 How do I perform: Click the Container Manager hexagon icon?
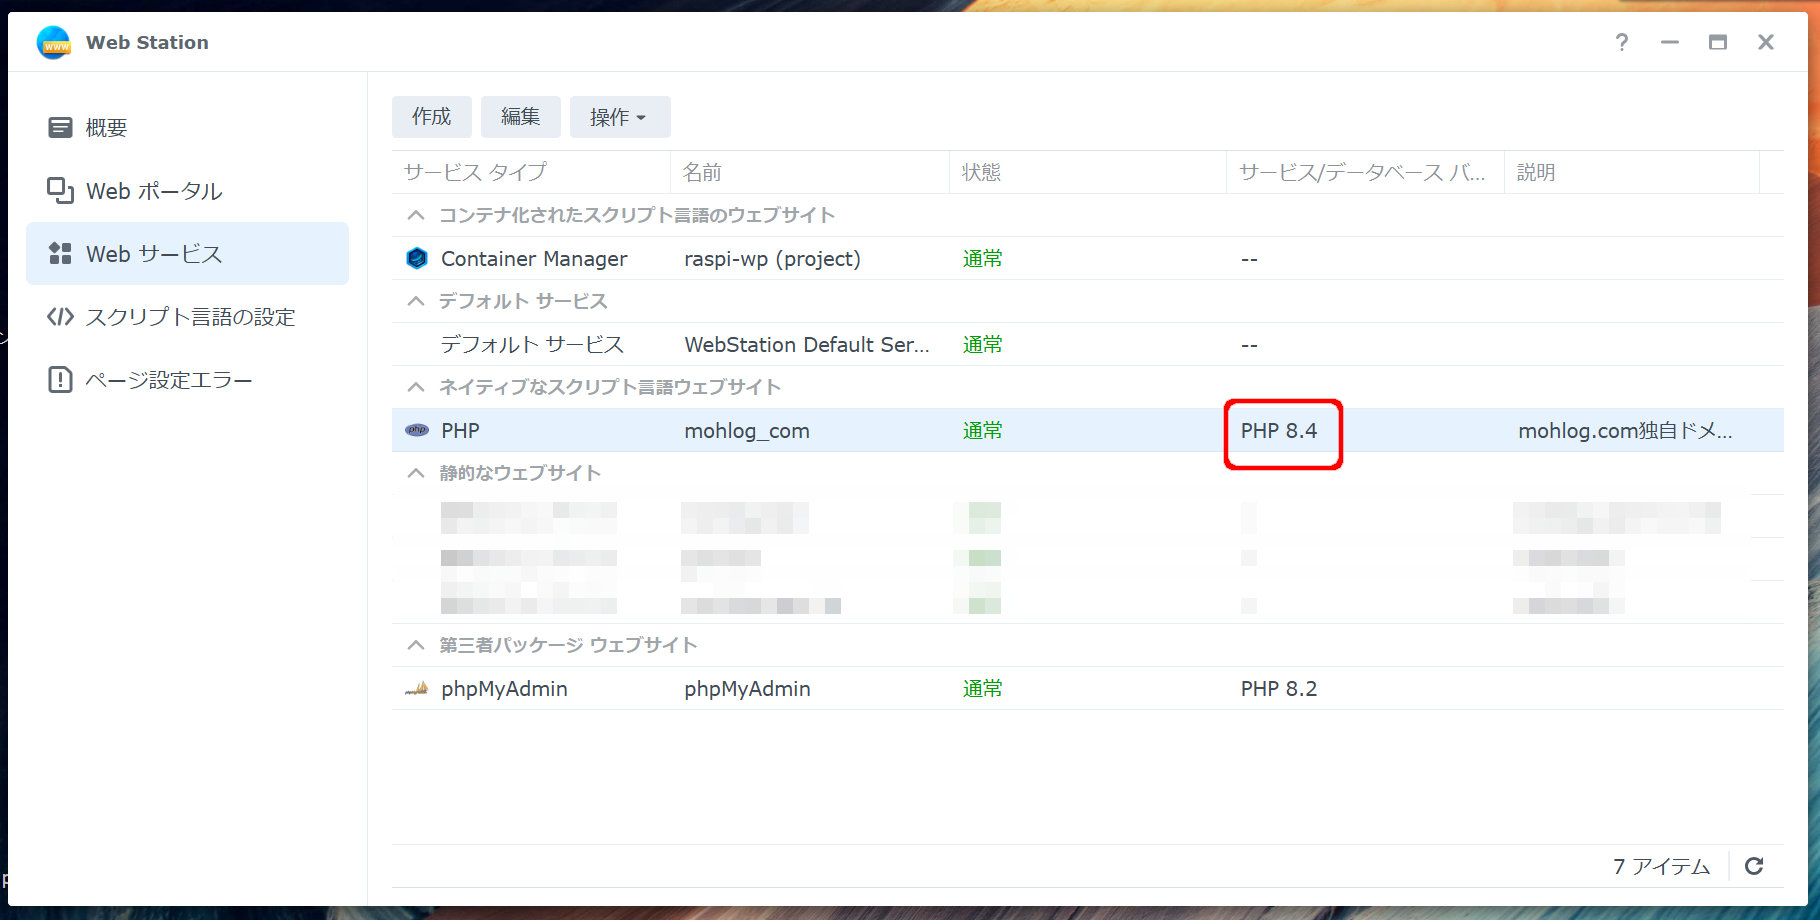(x=417, y=259)
